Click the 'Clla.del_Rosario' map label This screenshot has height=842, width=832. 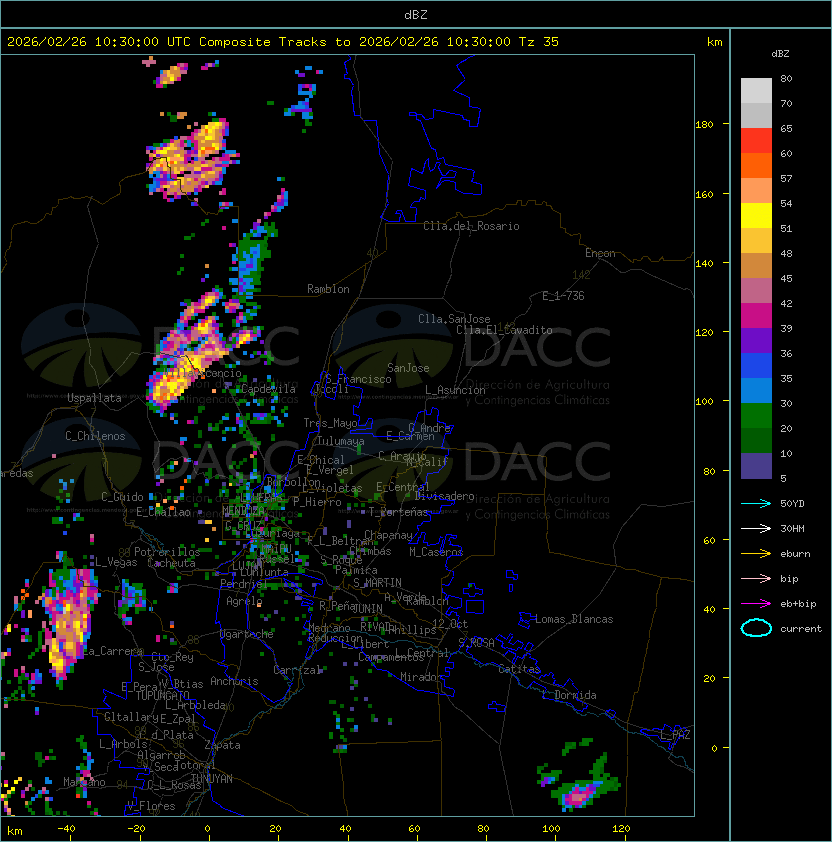471,226
